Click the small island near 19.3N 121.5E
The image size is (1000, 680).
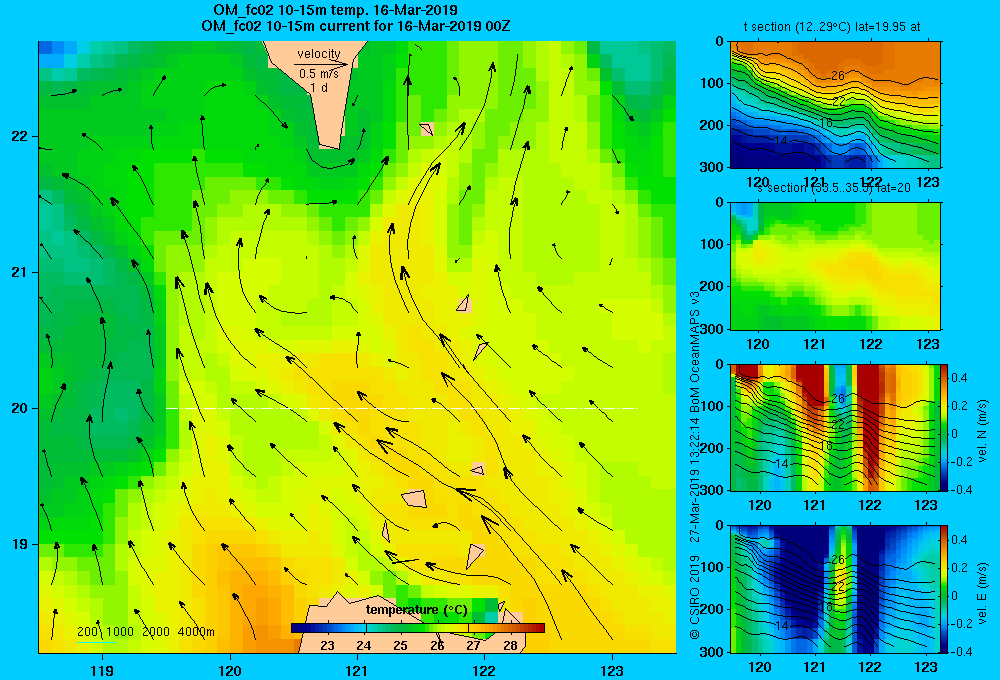coord(415,498)
